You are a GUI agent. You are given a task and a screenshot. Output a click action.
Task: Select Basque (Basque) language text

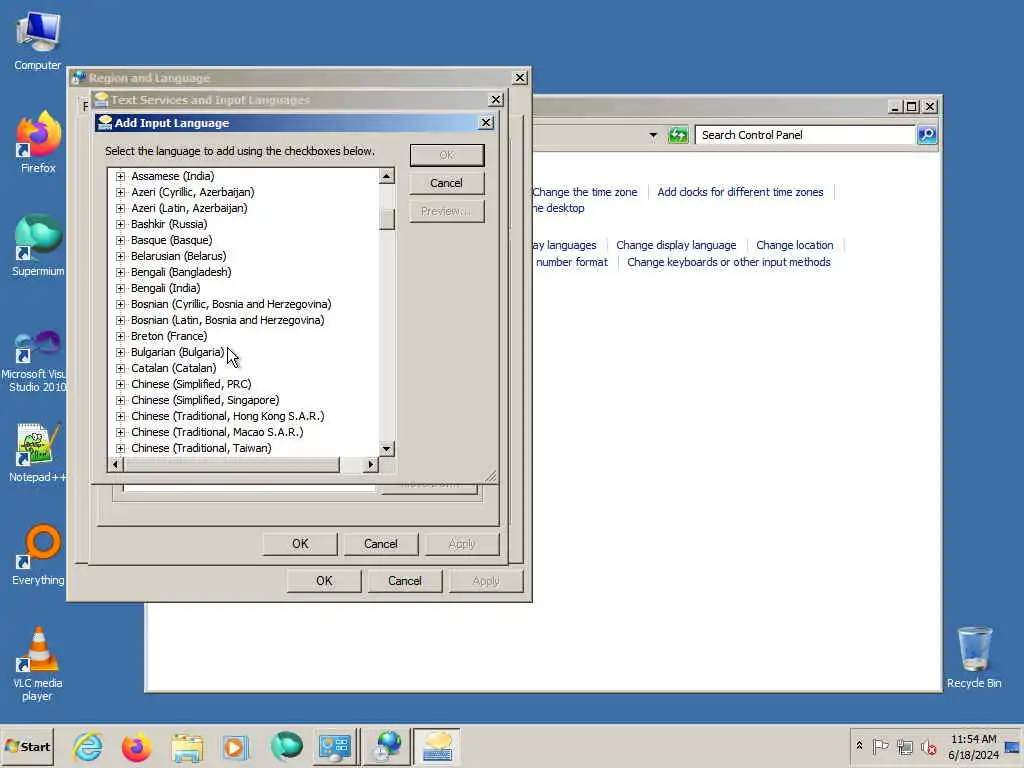(x=172, y=240)
